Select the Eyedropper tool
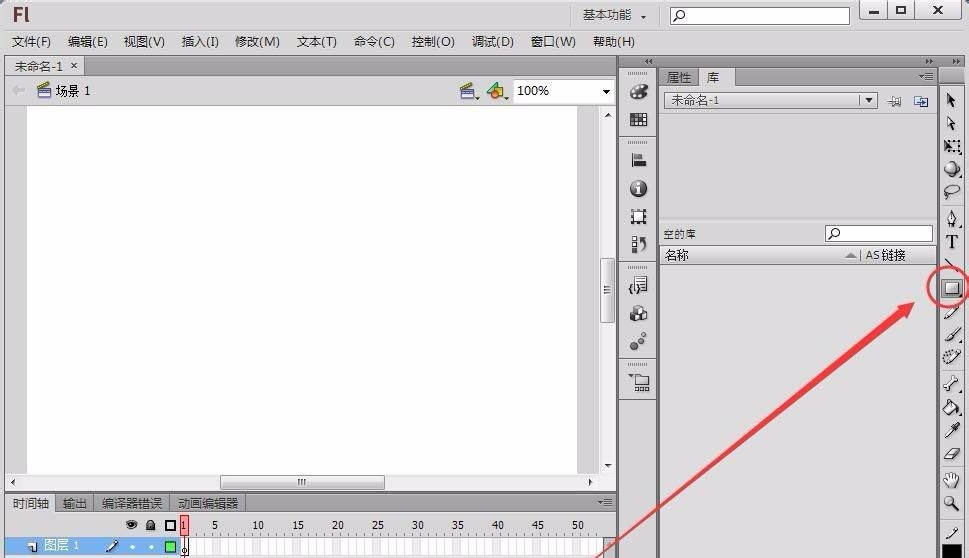 (952, 430)
